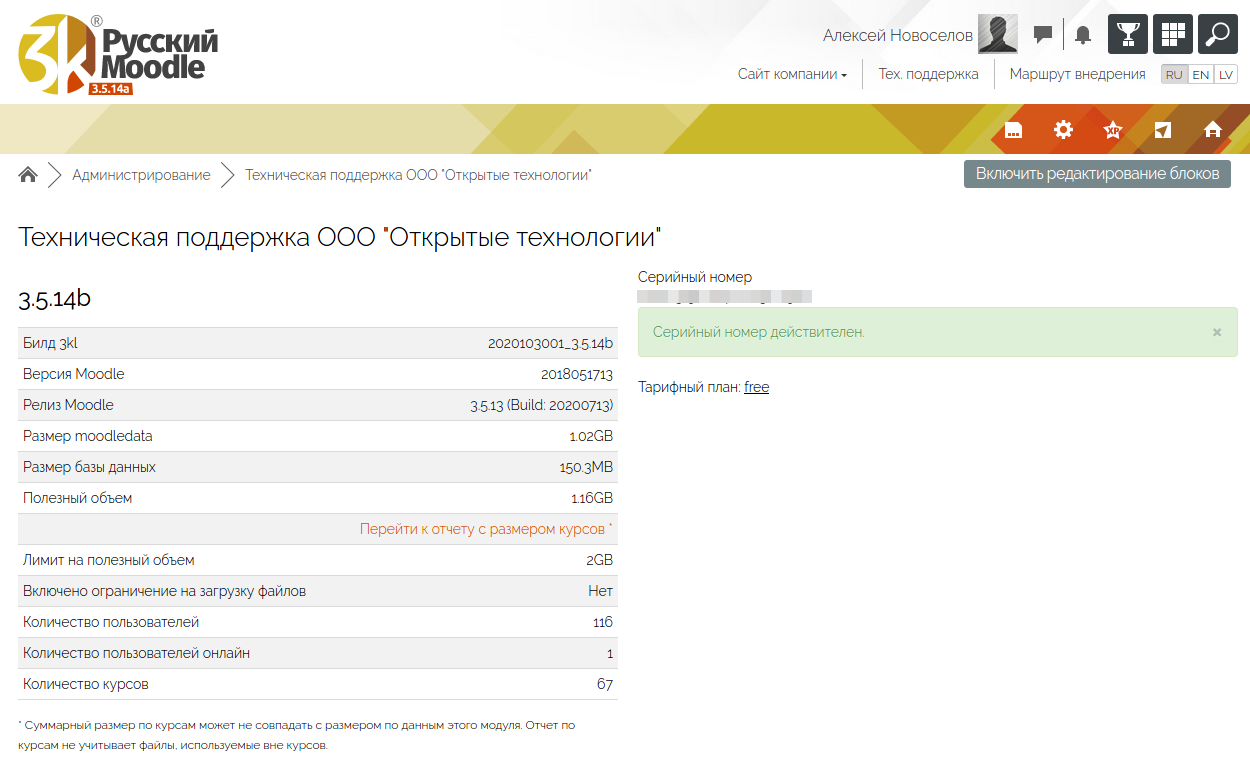Open the notifications bell
This screenshot has width=1250, height=761.
[x=1082, y=35]
